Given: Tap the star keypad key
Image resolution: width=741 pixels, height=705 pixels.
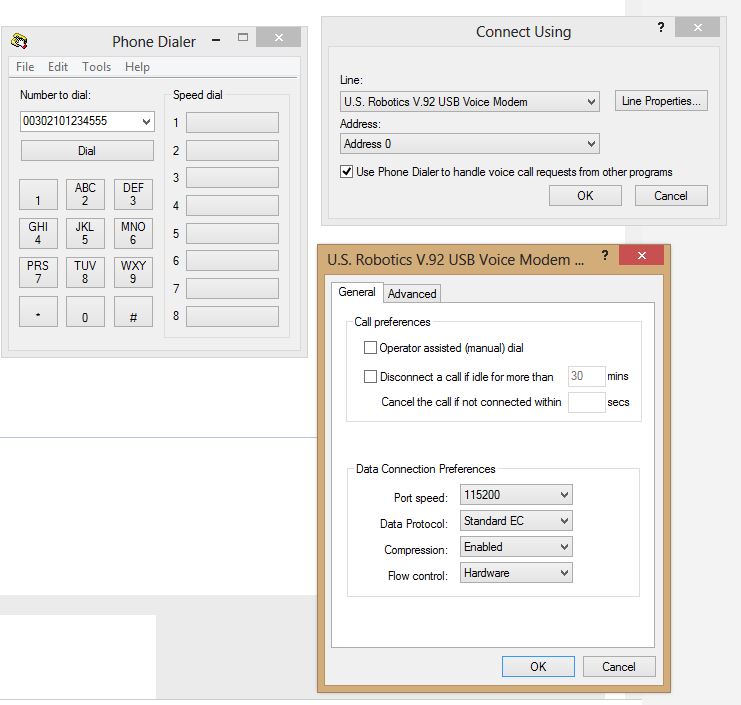Looking at the screenshot, I should tap(38, 311).
